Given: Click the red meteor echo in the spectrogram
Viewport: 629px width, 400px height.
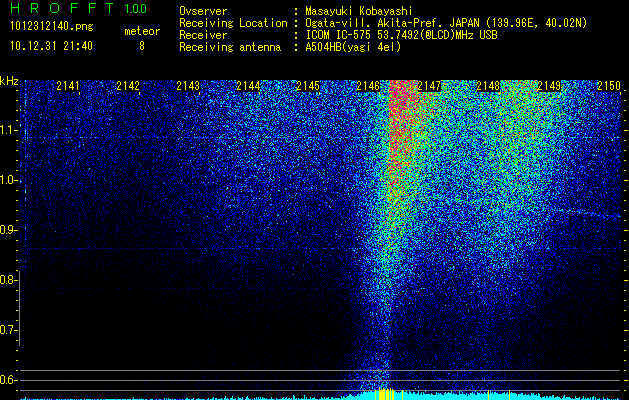Looking at the screenshot, I should click(x=401, y=132).
